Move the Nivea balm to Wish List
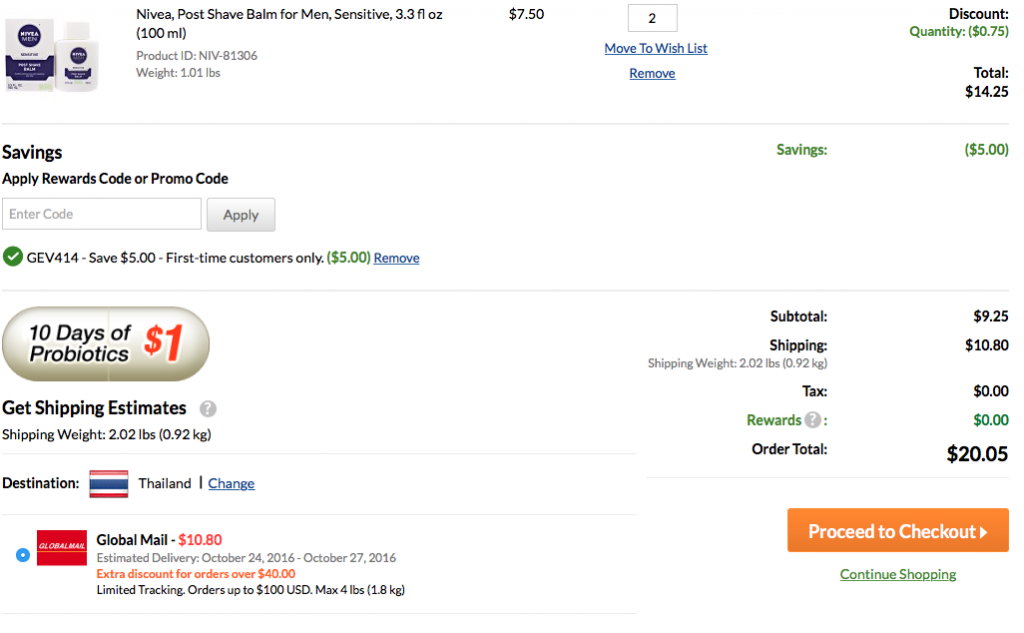Screen dimensions: 1024x633 click(x=656, y=48)
